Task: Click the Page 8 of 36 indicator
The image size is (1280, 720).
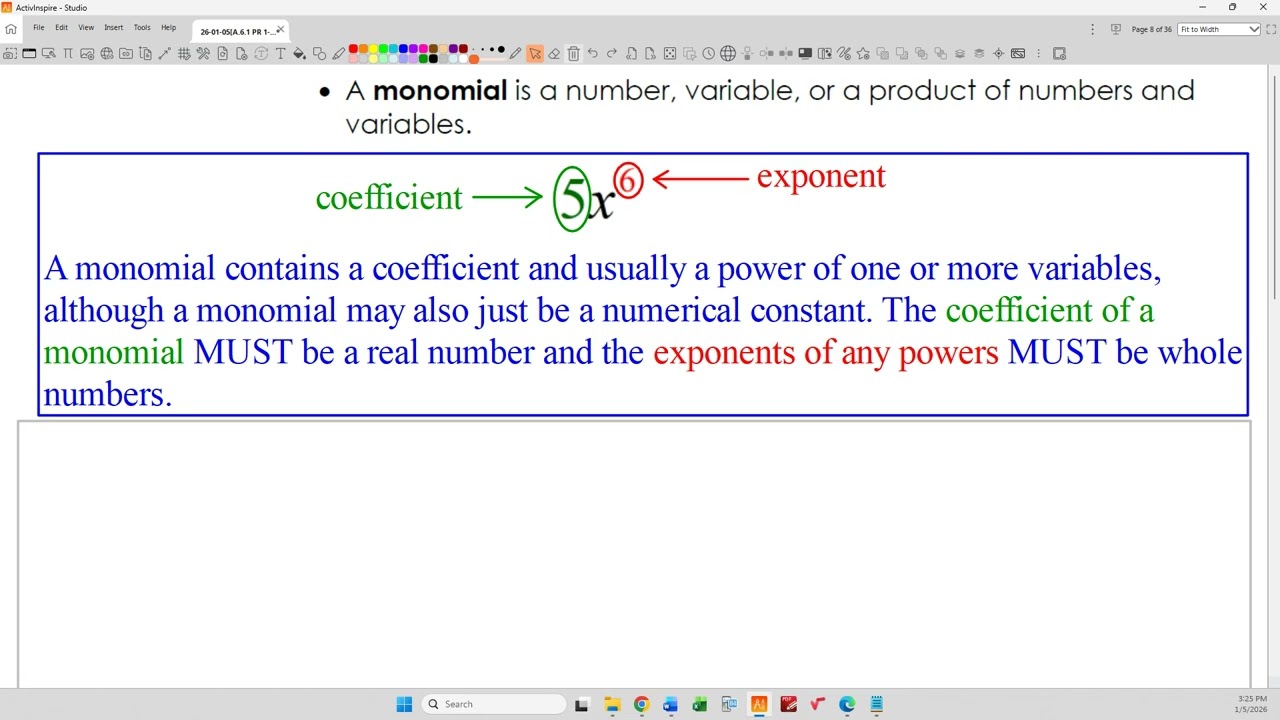Action: pyautogui.click(x=1151, y=29)
